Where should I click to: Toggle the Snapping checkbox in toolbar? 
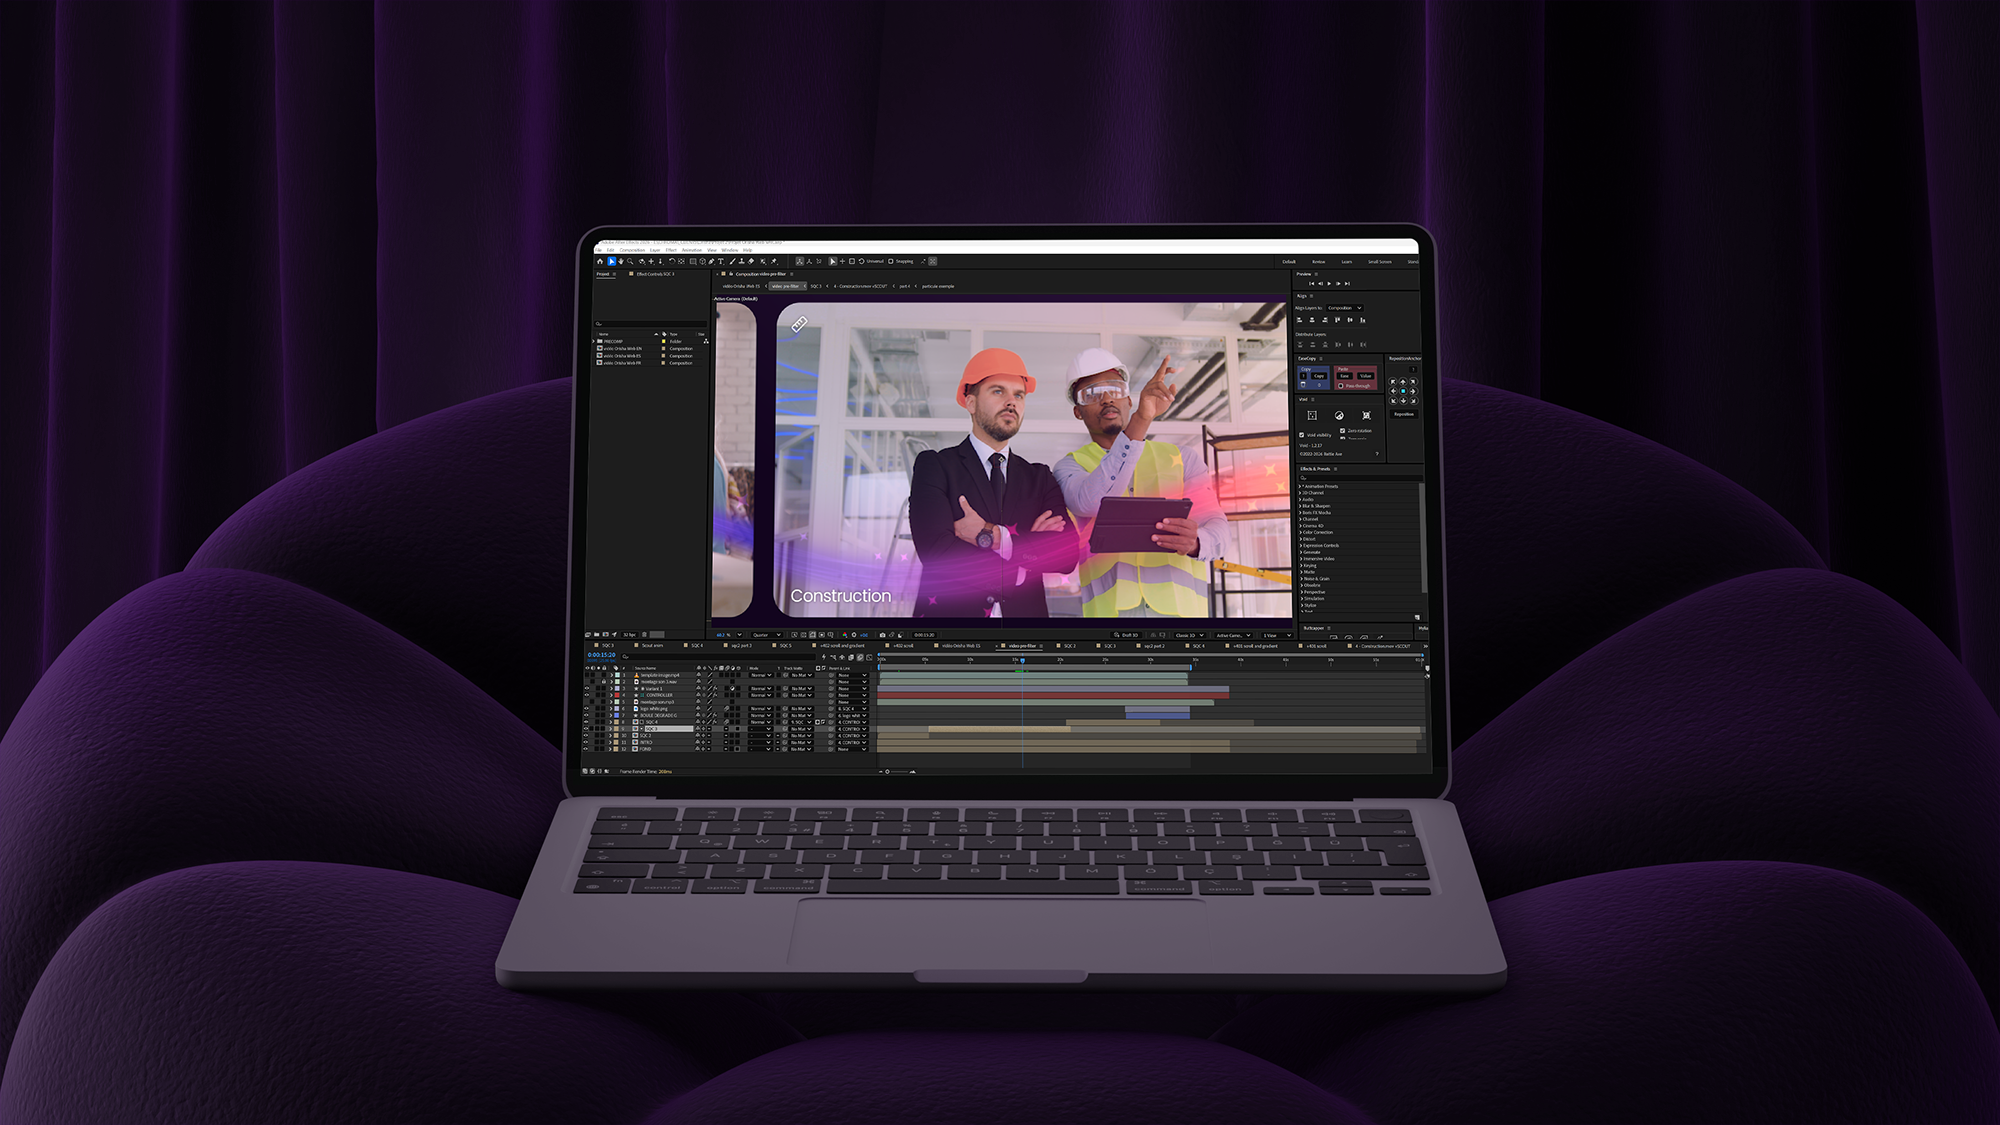[x=891, y=262]
